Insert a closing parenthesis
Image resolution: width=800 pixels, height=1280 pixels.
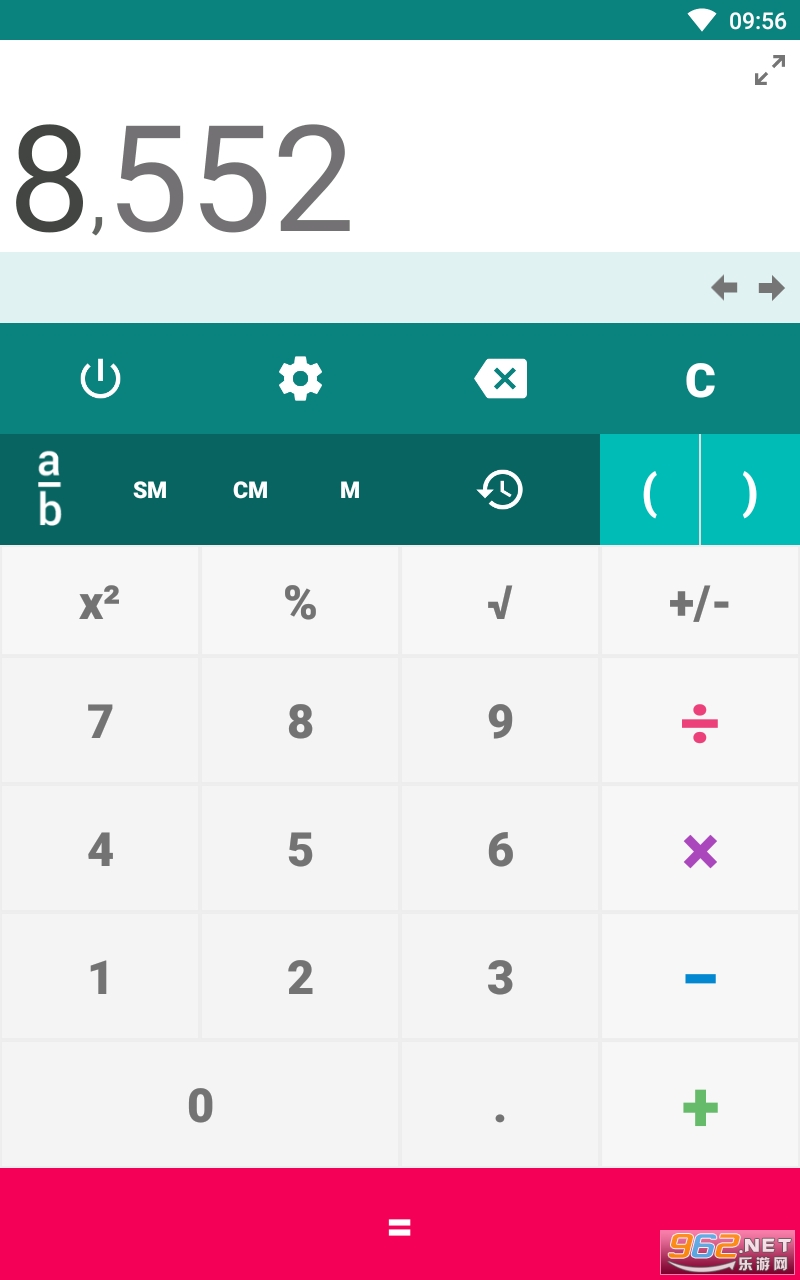(750, 490)
